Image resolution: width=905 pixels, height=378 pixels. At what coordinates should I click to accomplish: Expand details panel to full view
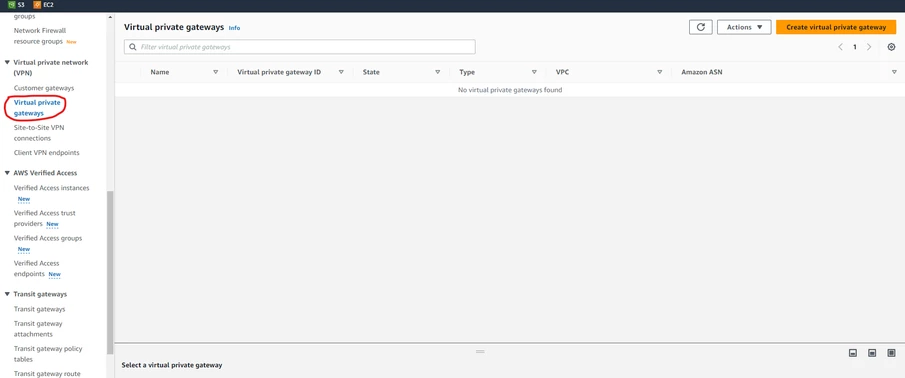tap(891, 353)
